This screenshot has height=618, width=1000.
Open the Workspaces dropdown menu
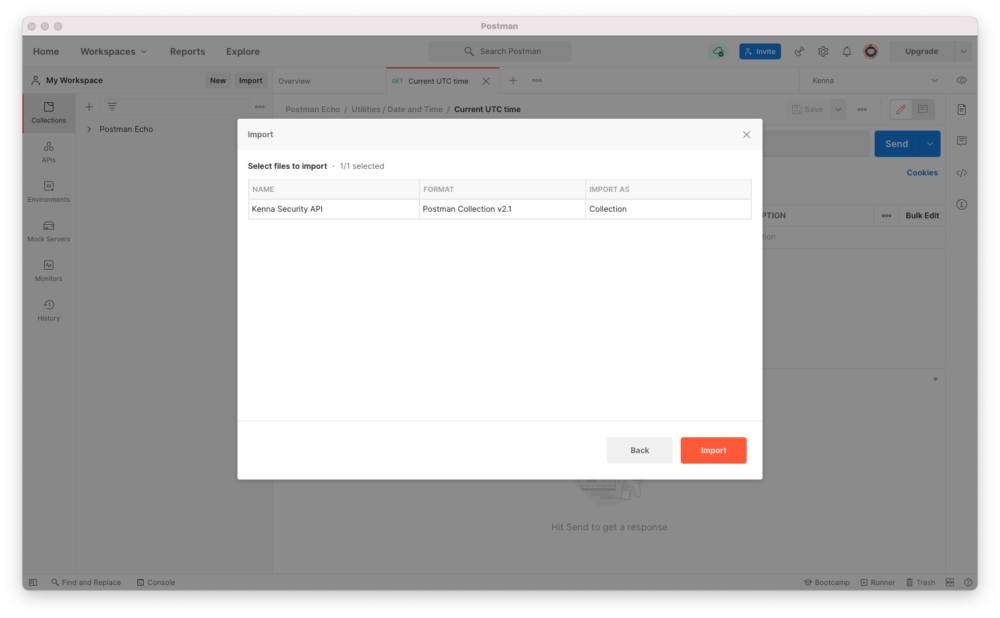[x=114, y=51]
